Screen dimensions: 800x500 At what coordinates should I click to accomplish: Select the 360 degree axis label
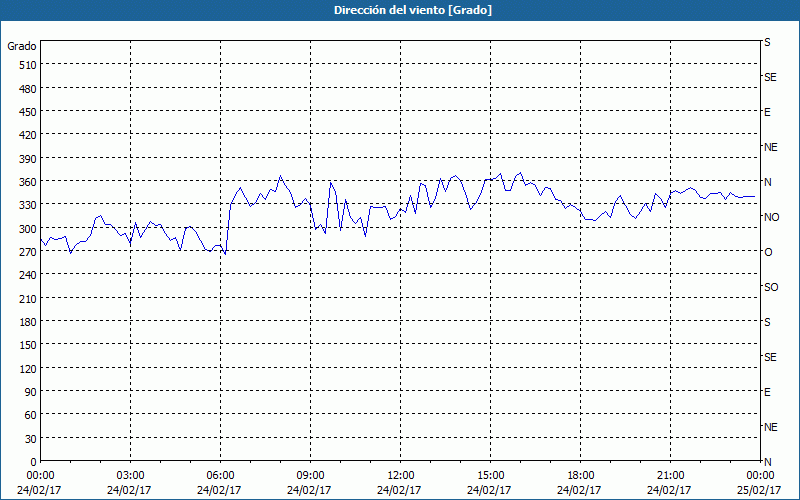[x=28, y=182]
